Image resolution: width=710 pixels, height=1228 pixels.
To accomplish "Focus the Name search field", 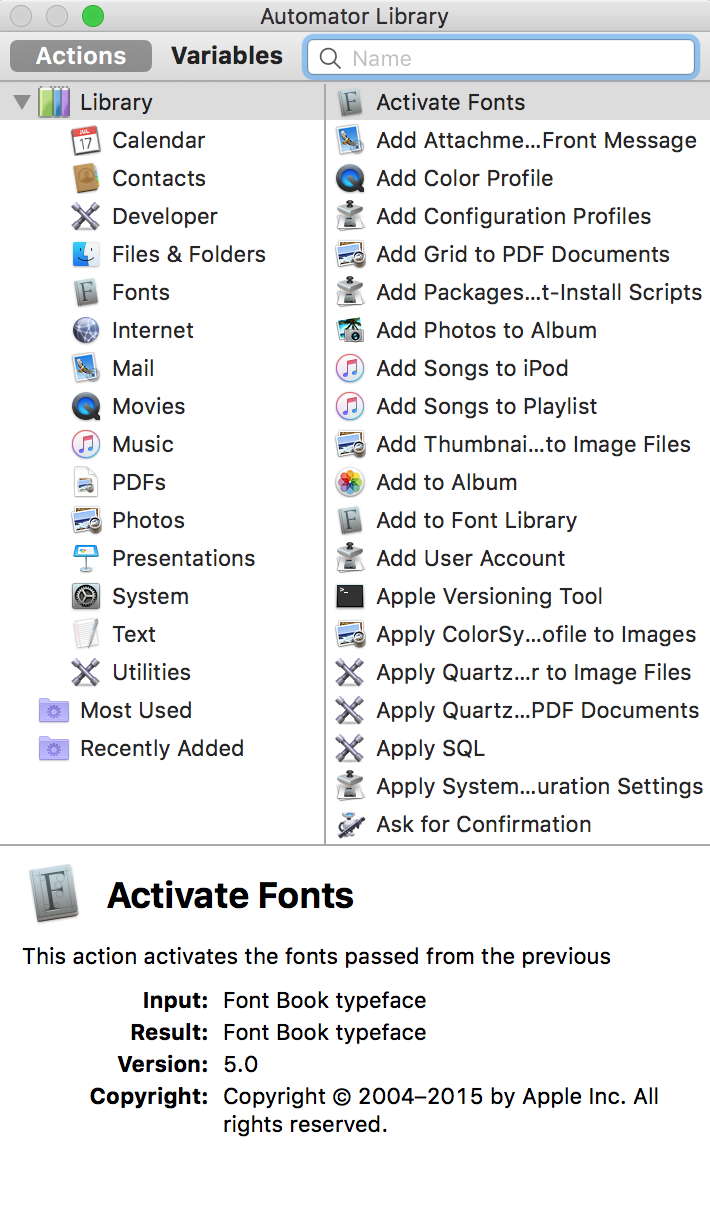I will [501, 58].
